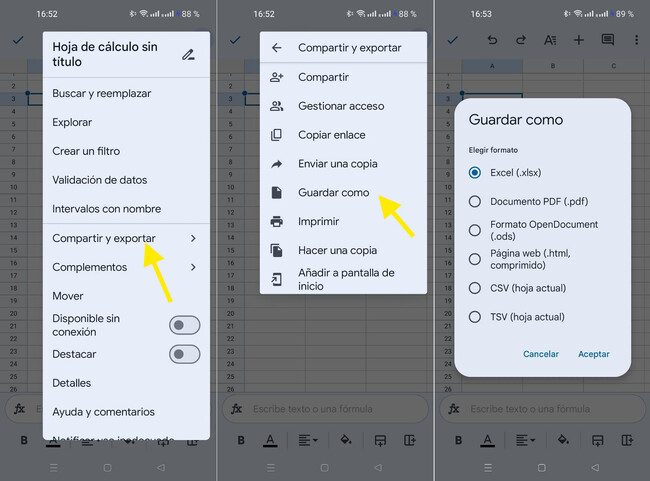Expand the Compartir y exportar submenu chevron
This screenshot has height=481, width=650.
click(x=193, y=238)
